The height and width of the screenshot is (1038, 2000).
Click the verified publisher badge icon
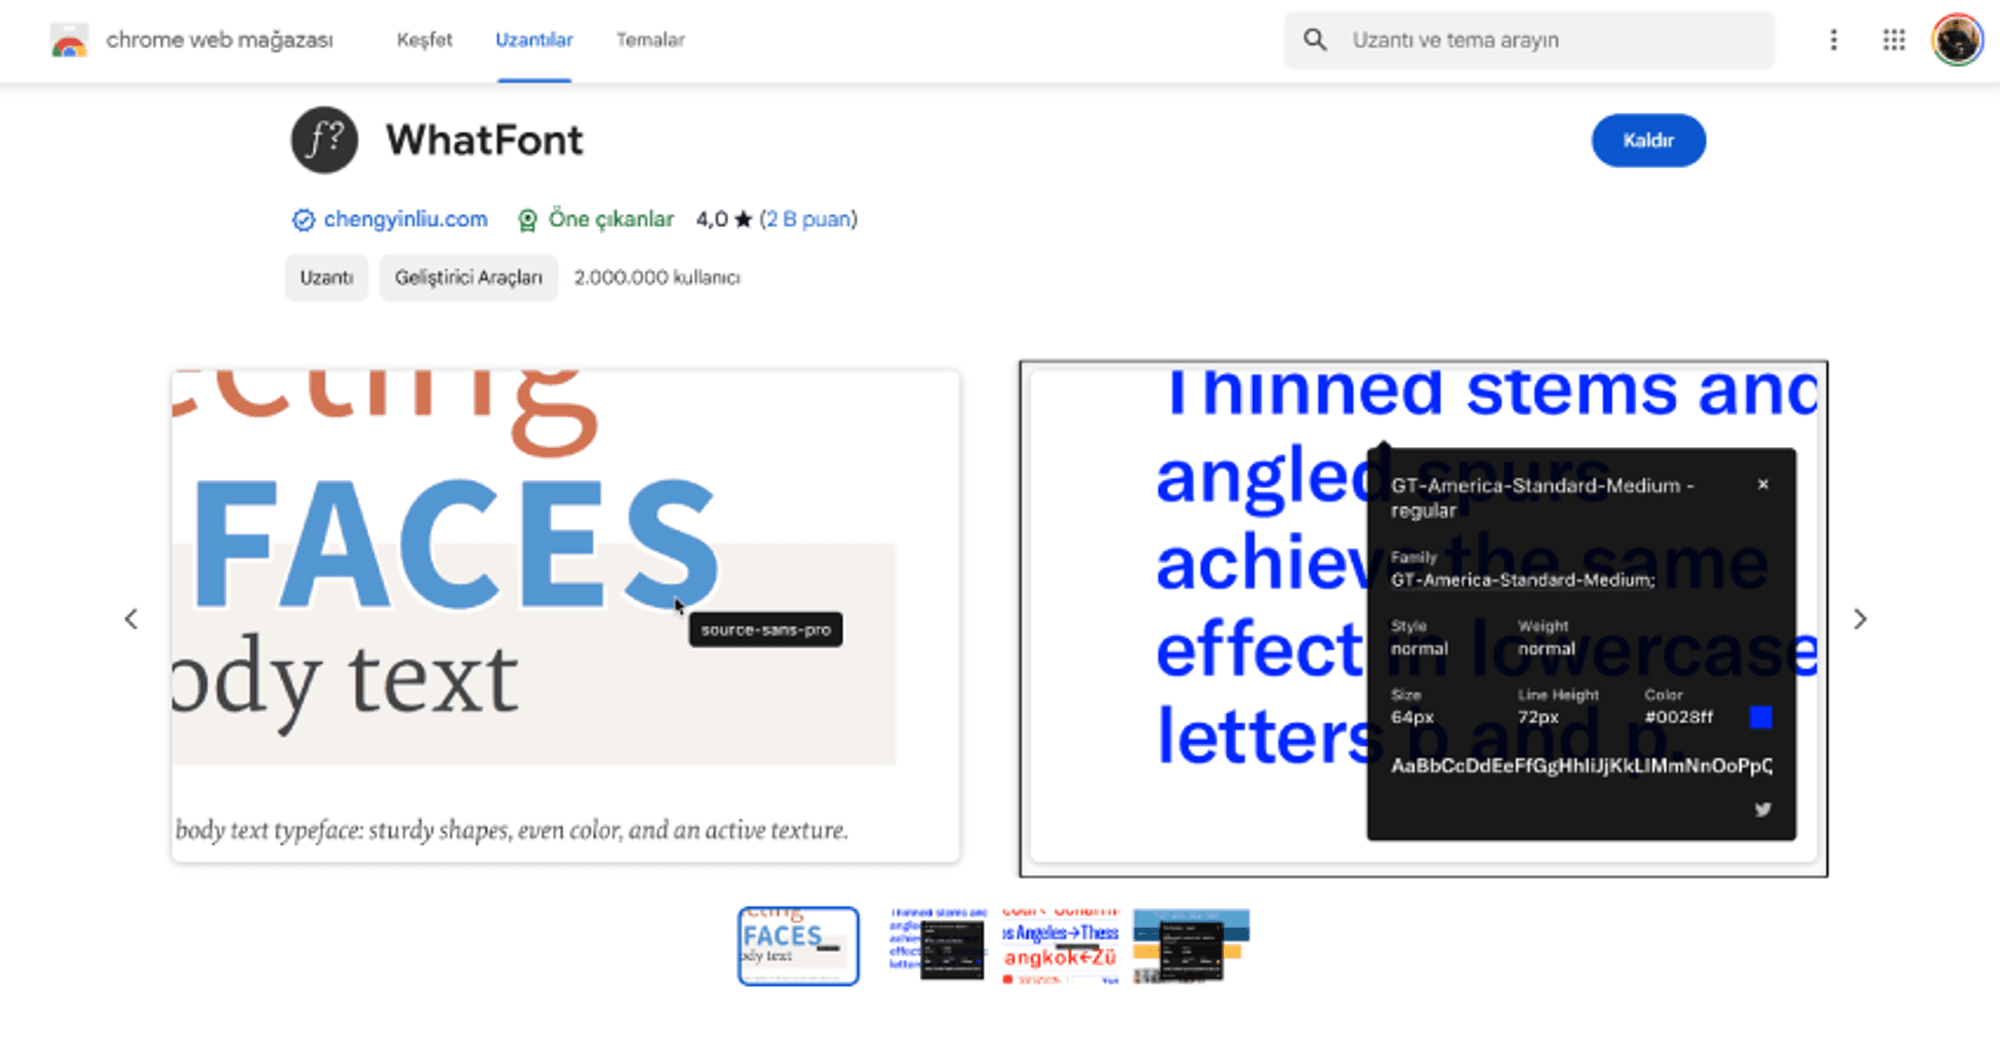[303, 220]
